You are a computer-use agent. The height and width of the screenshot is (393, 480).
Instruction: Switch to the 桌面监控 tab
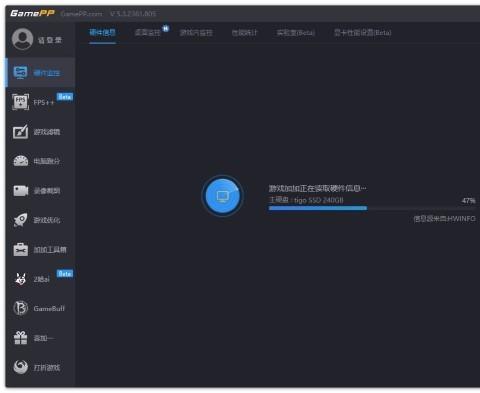click(148, 33)
